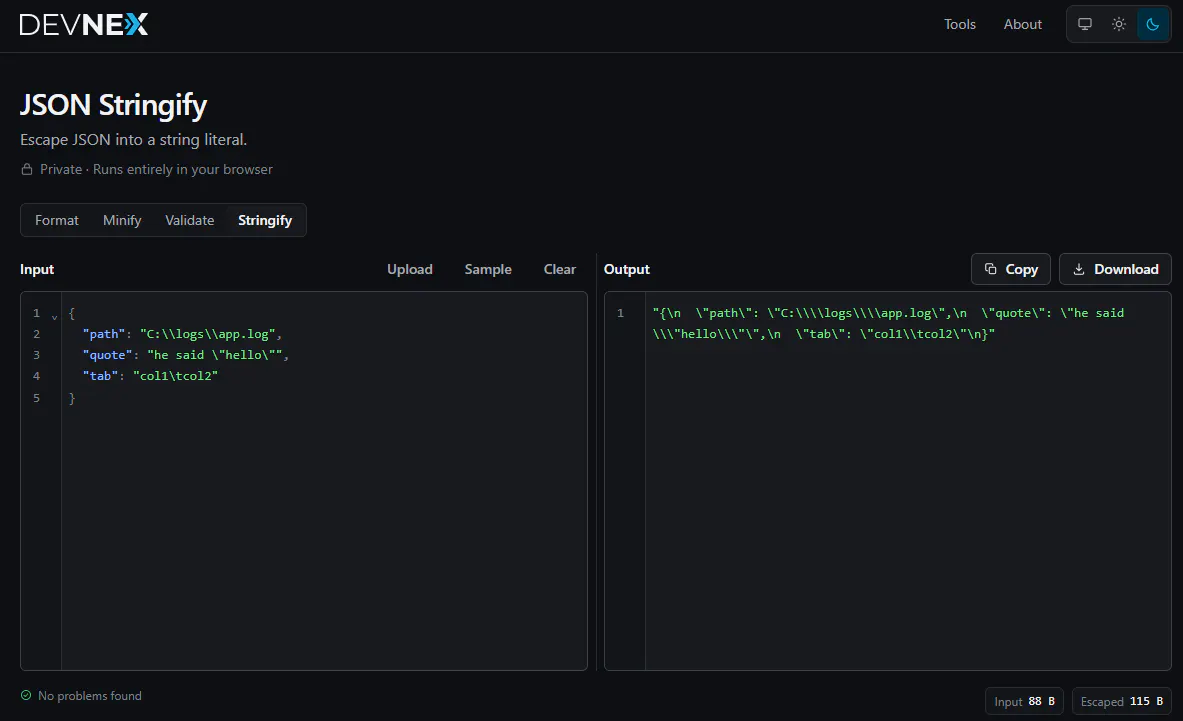Click the Input panel label
1183x721 pixels.
pos(37,269)
